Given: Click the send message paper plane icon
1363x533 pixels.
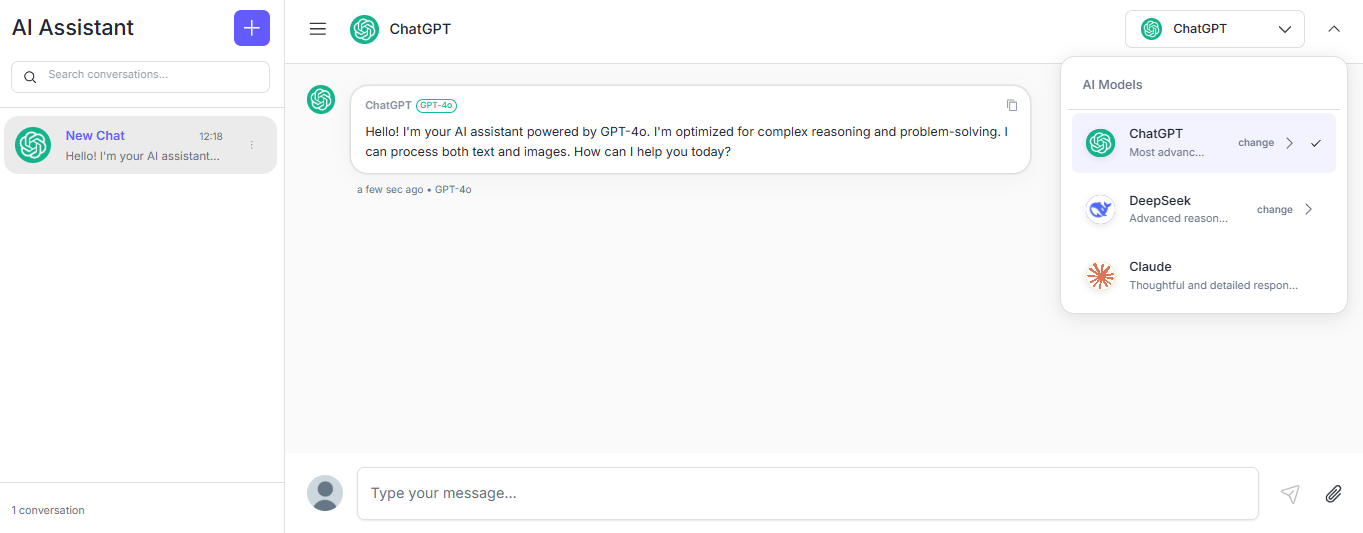Looking at the screenshot, I should coord(1290,494).
